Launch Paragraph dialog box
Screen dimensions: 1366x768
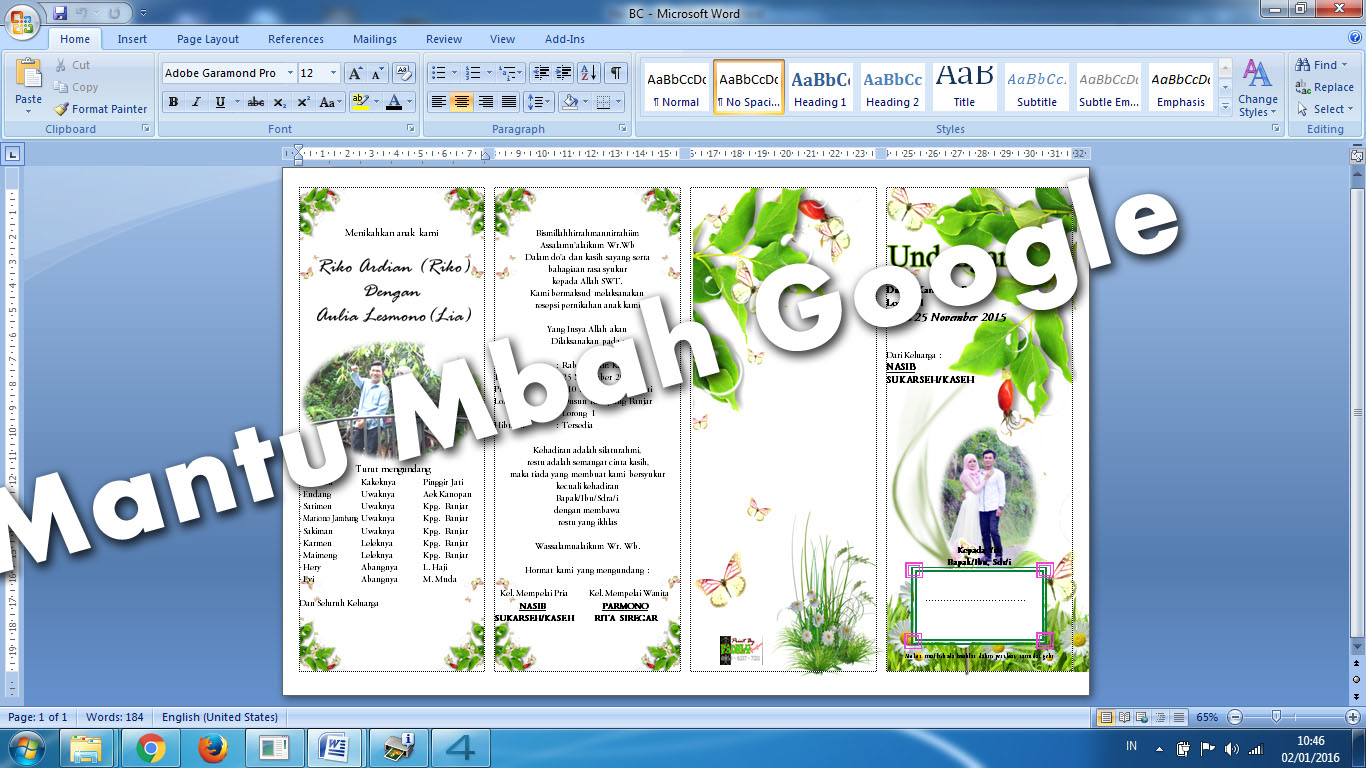click(623, 129)
